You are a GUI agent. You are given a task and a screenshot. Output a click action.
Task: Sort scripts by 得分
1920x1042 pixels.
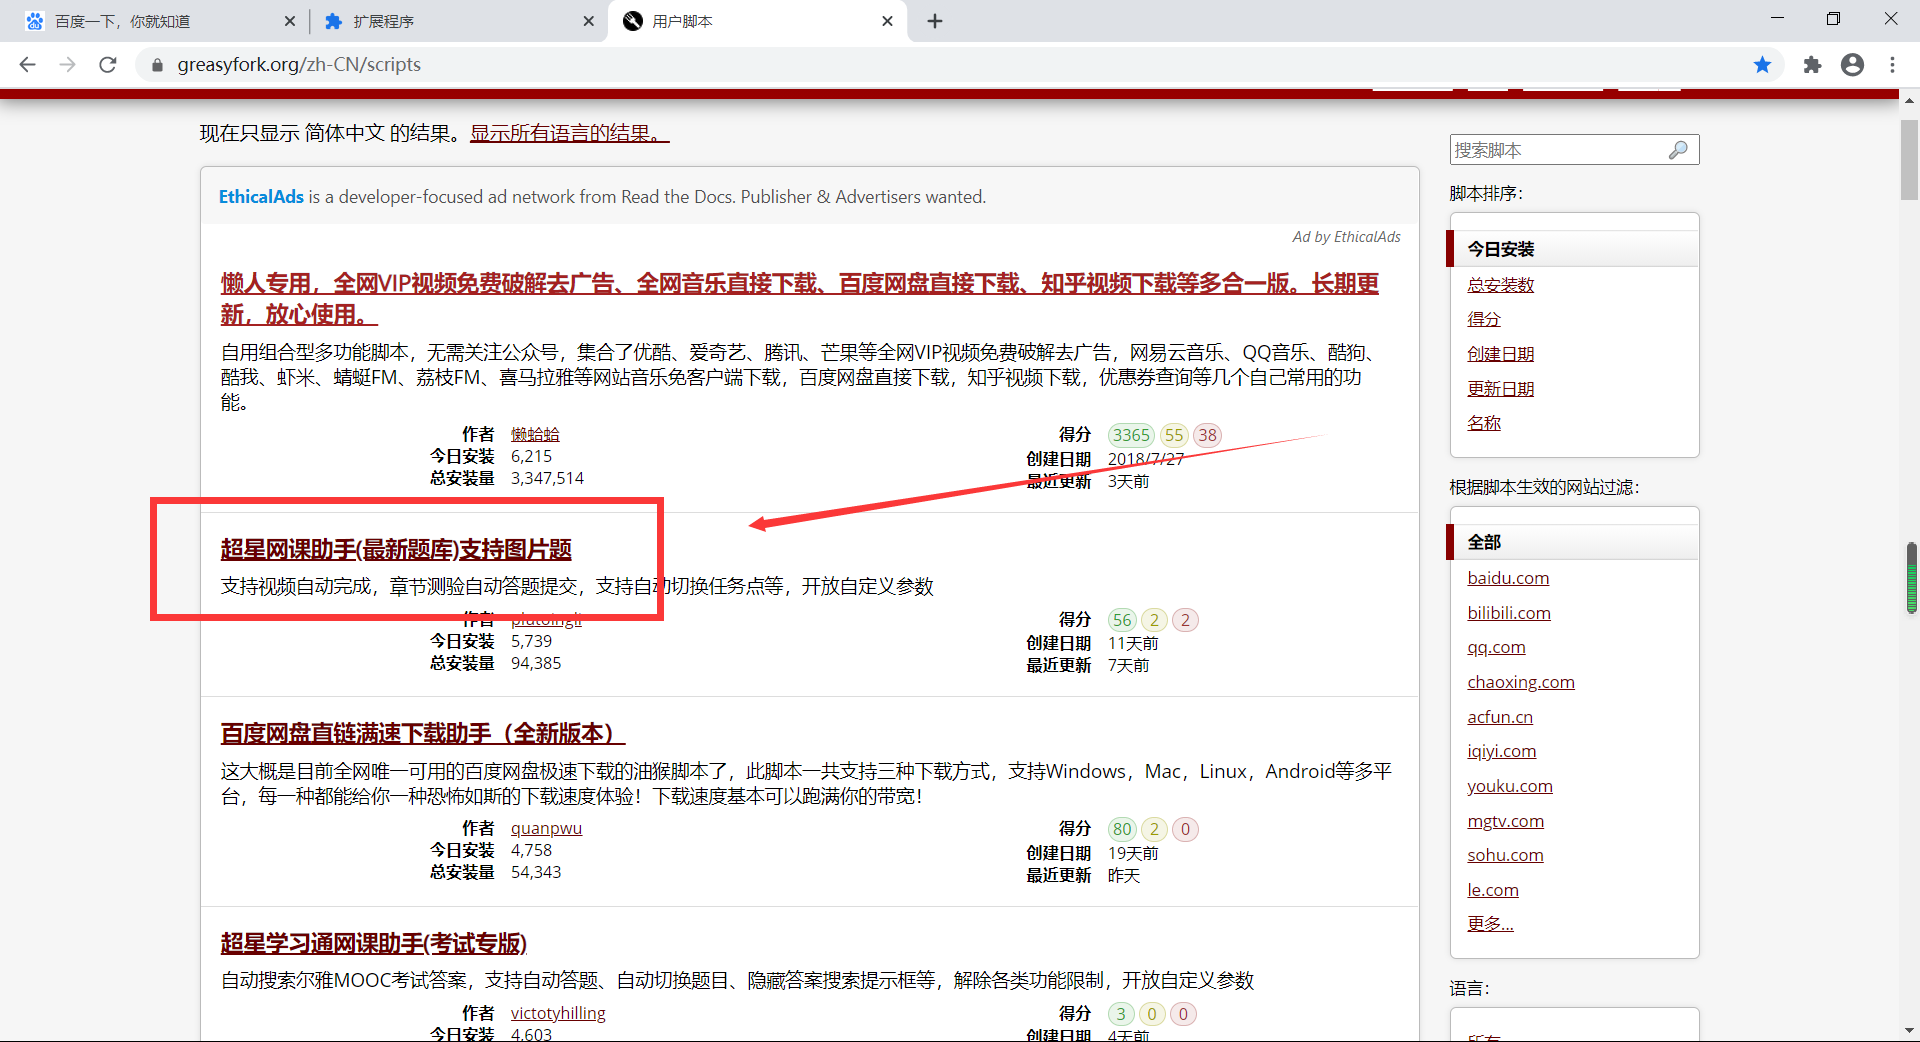pos(1484,319)
